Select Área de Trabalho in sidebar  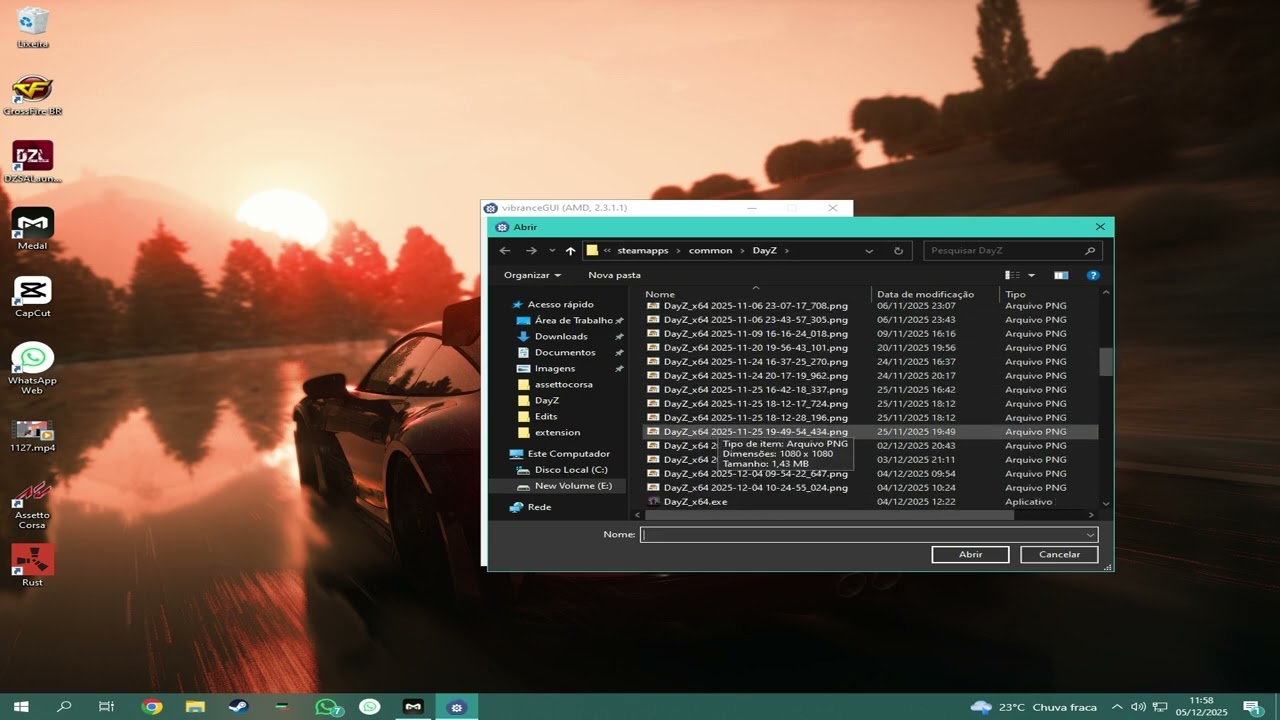click(x=572, y=320)
